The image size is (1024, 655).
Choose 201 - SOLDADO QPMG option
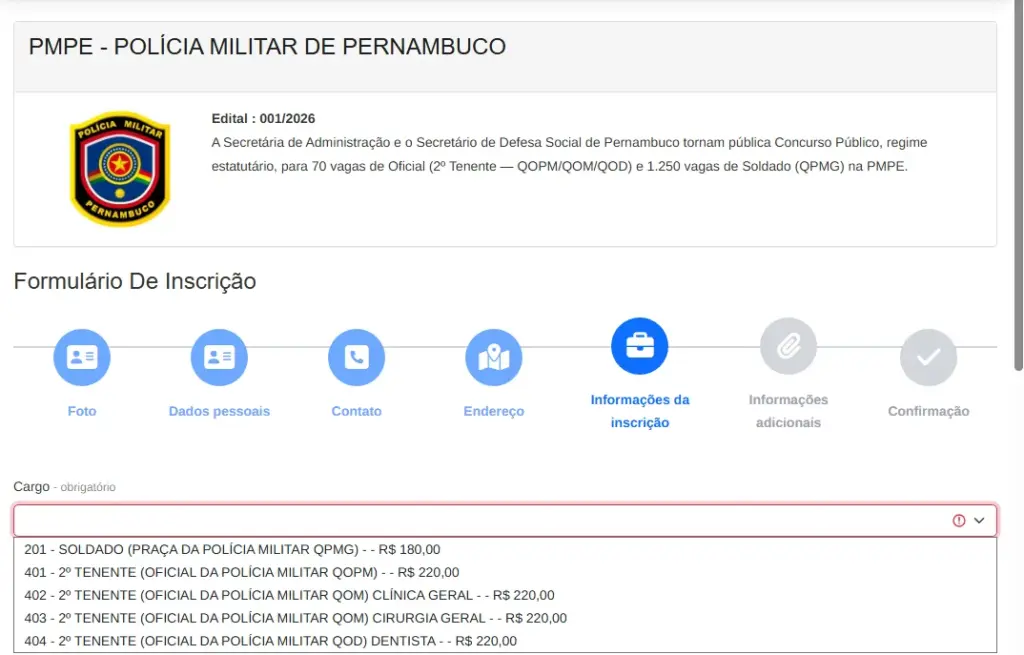[x=505, y=549]
